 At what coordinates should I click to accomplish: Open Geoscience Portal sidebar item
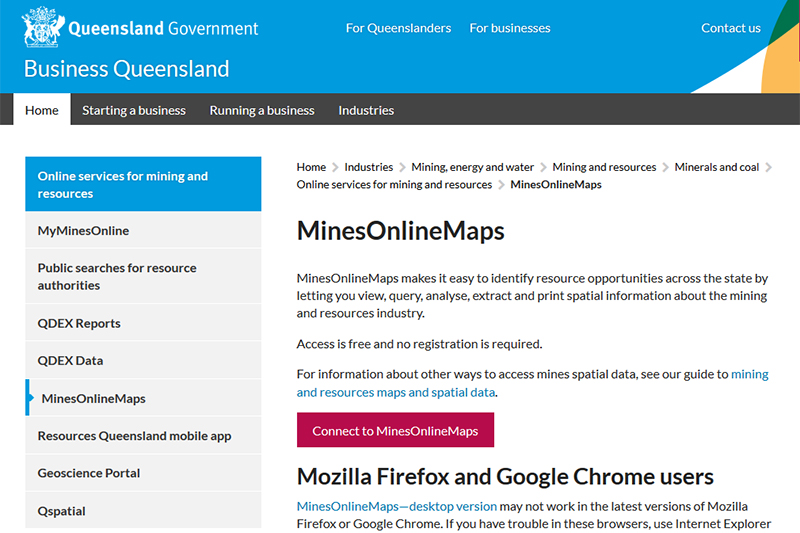[88, 473]
